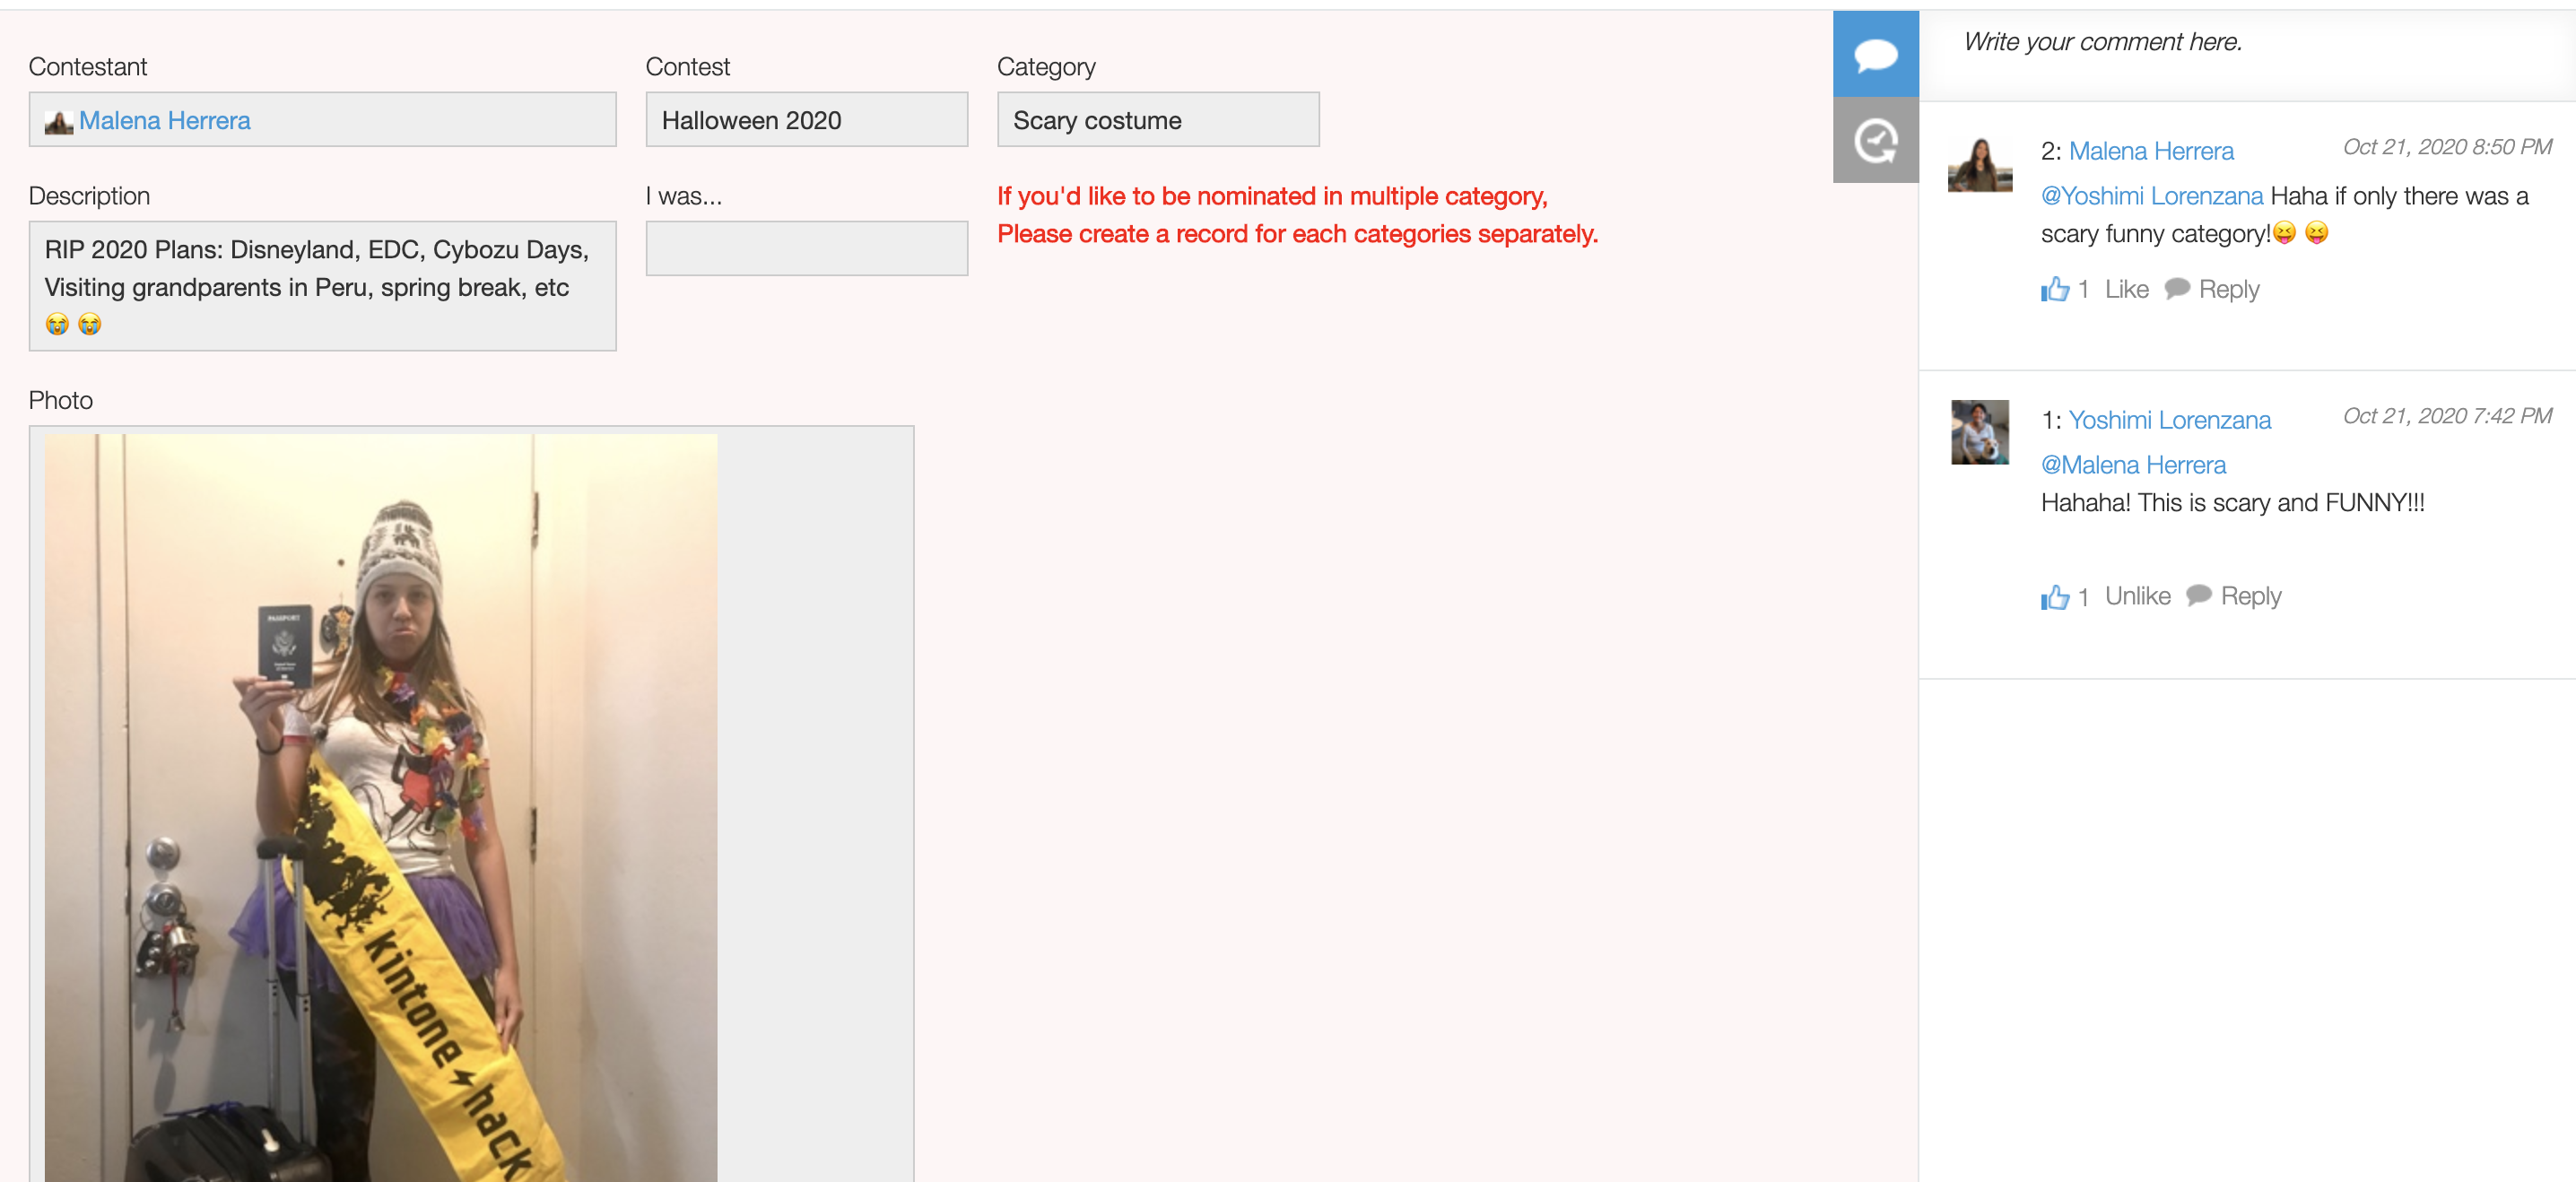2576x1182 pixels.
Task: Like Malena Herrera's comment
Action: tap(2126, 289)
